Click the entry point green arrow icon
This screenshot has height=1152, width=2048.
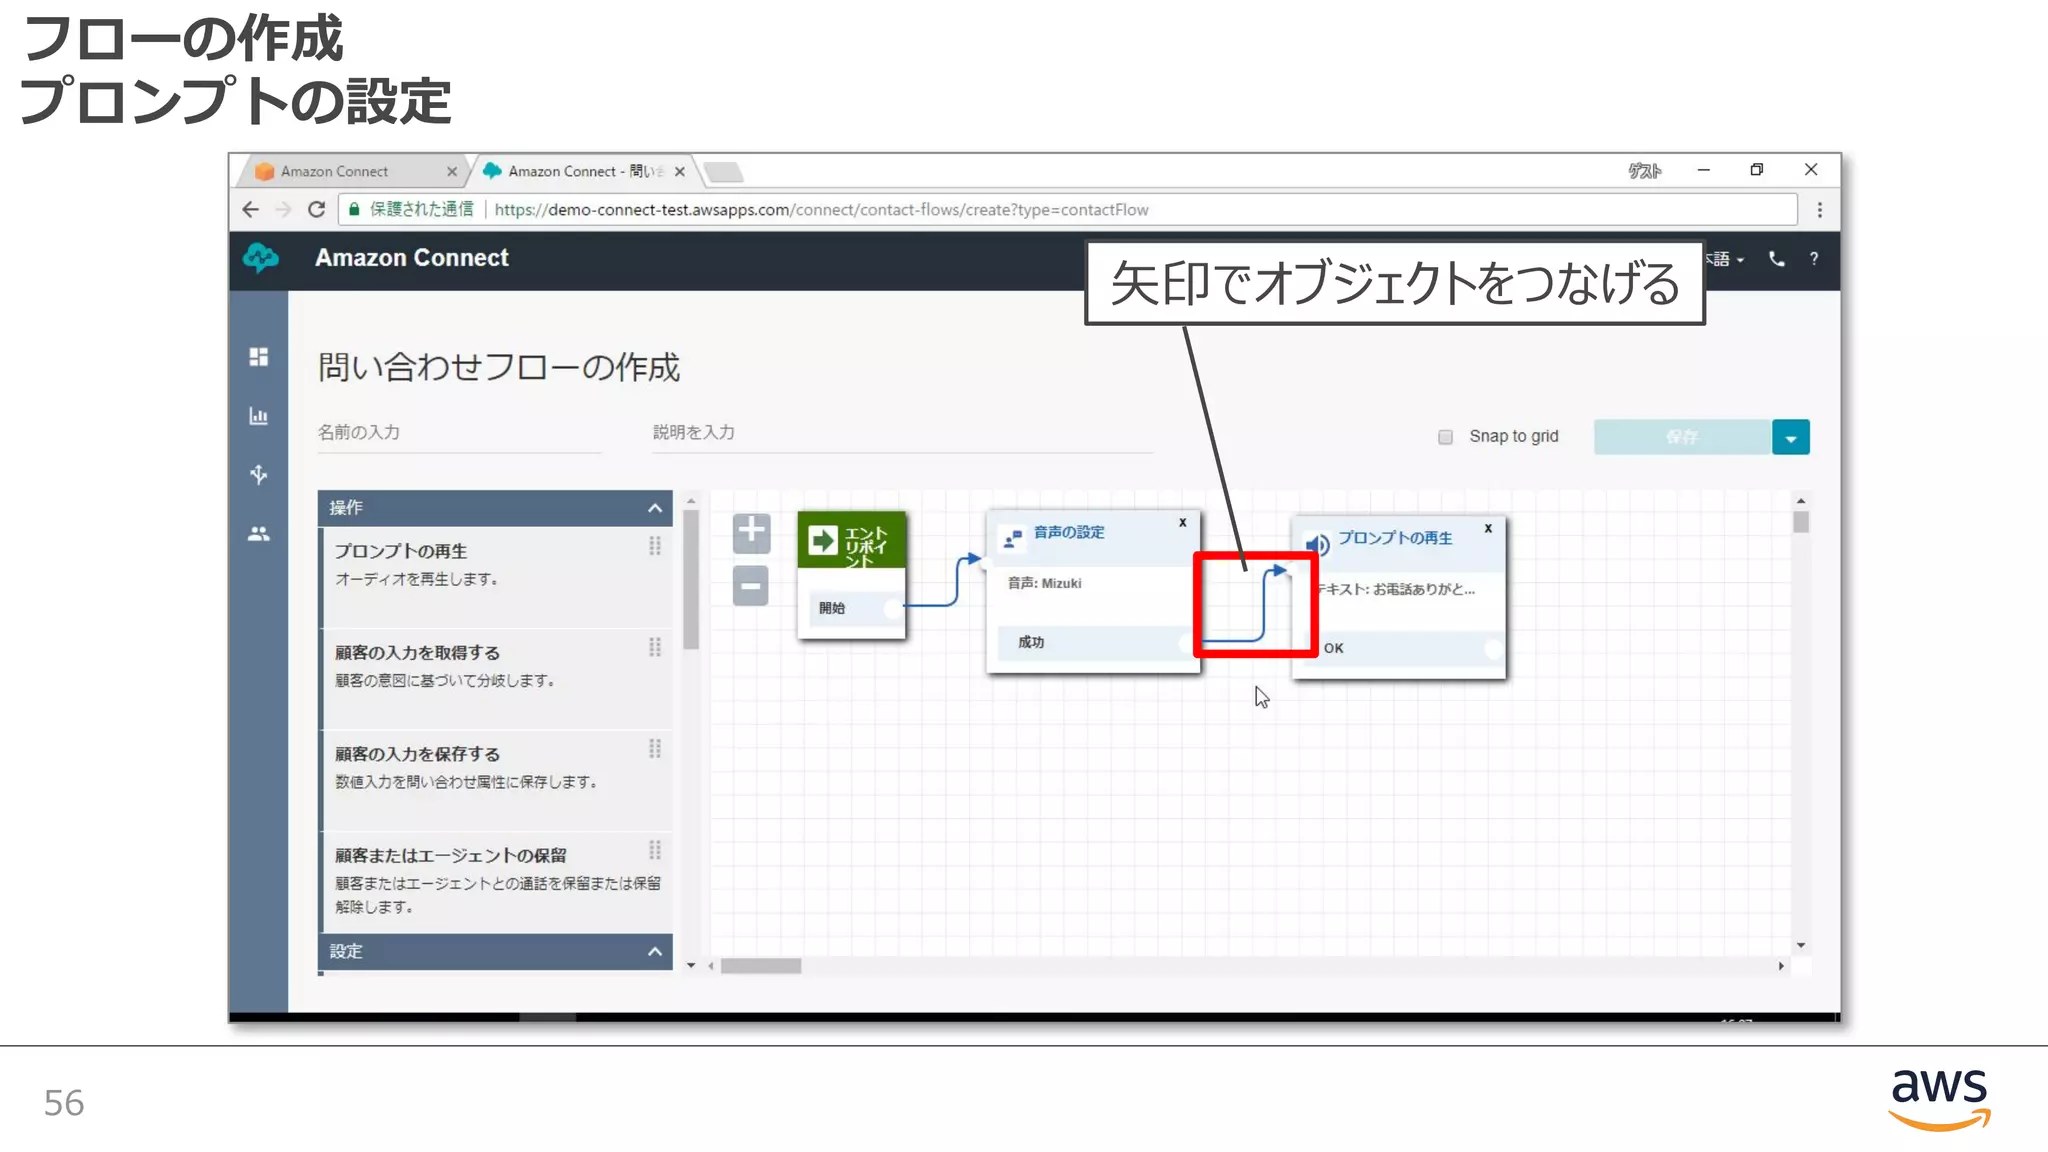point(823,541)
